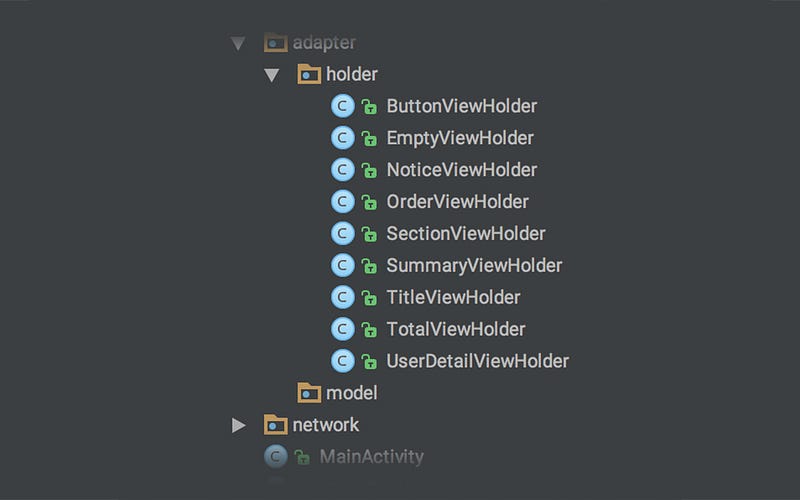Click the class icon beside SummaryViewHolder
Screen dimensions: 800x500
342,265
